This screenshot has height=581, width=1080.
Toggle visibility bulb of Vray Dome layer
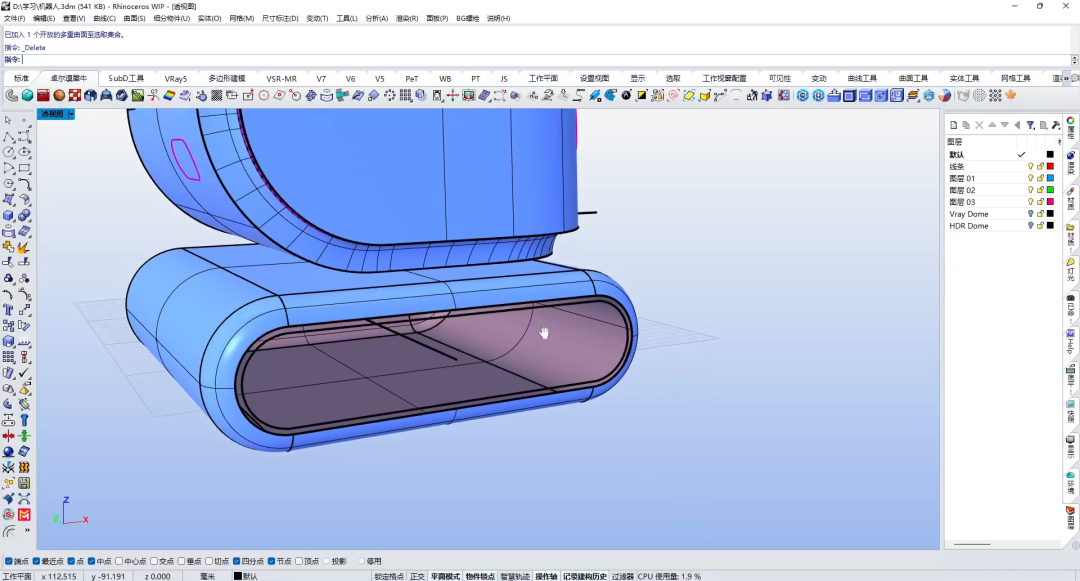pyautogui.click(x=1030, y=214)
